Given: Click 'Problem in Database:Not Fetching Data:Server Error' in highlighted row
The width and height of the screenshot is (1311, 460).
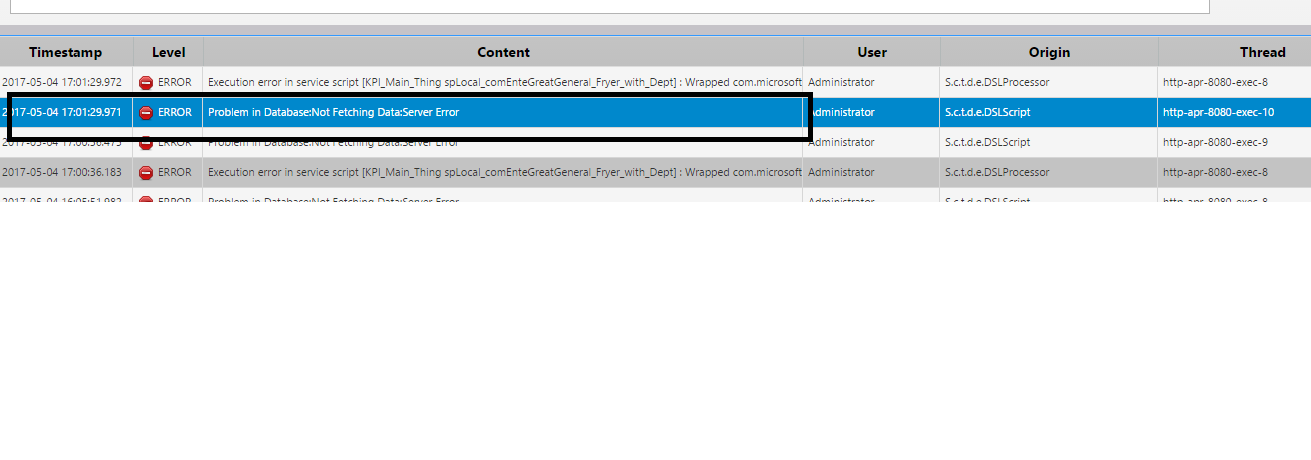Looking at the screenshot, I should point(334,112).
